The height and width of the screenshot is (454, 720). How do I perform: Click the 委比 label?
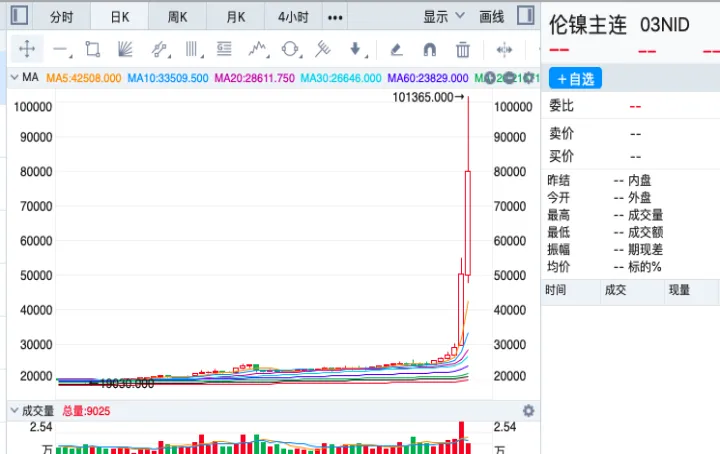pyautogui.click(x=561, y=106)
